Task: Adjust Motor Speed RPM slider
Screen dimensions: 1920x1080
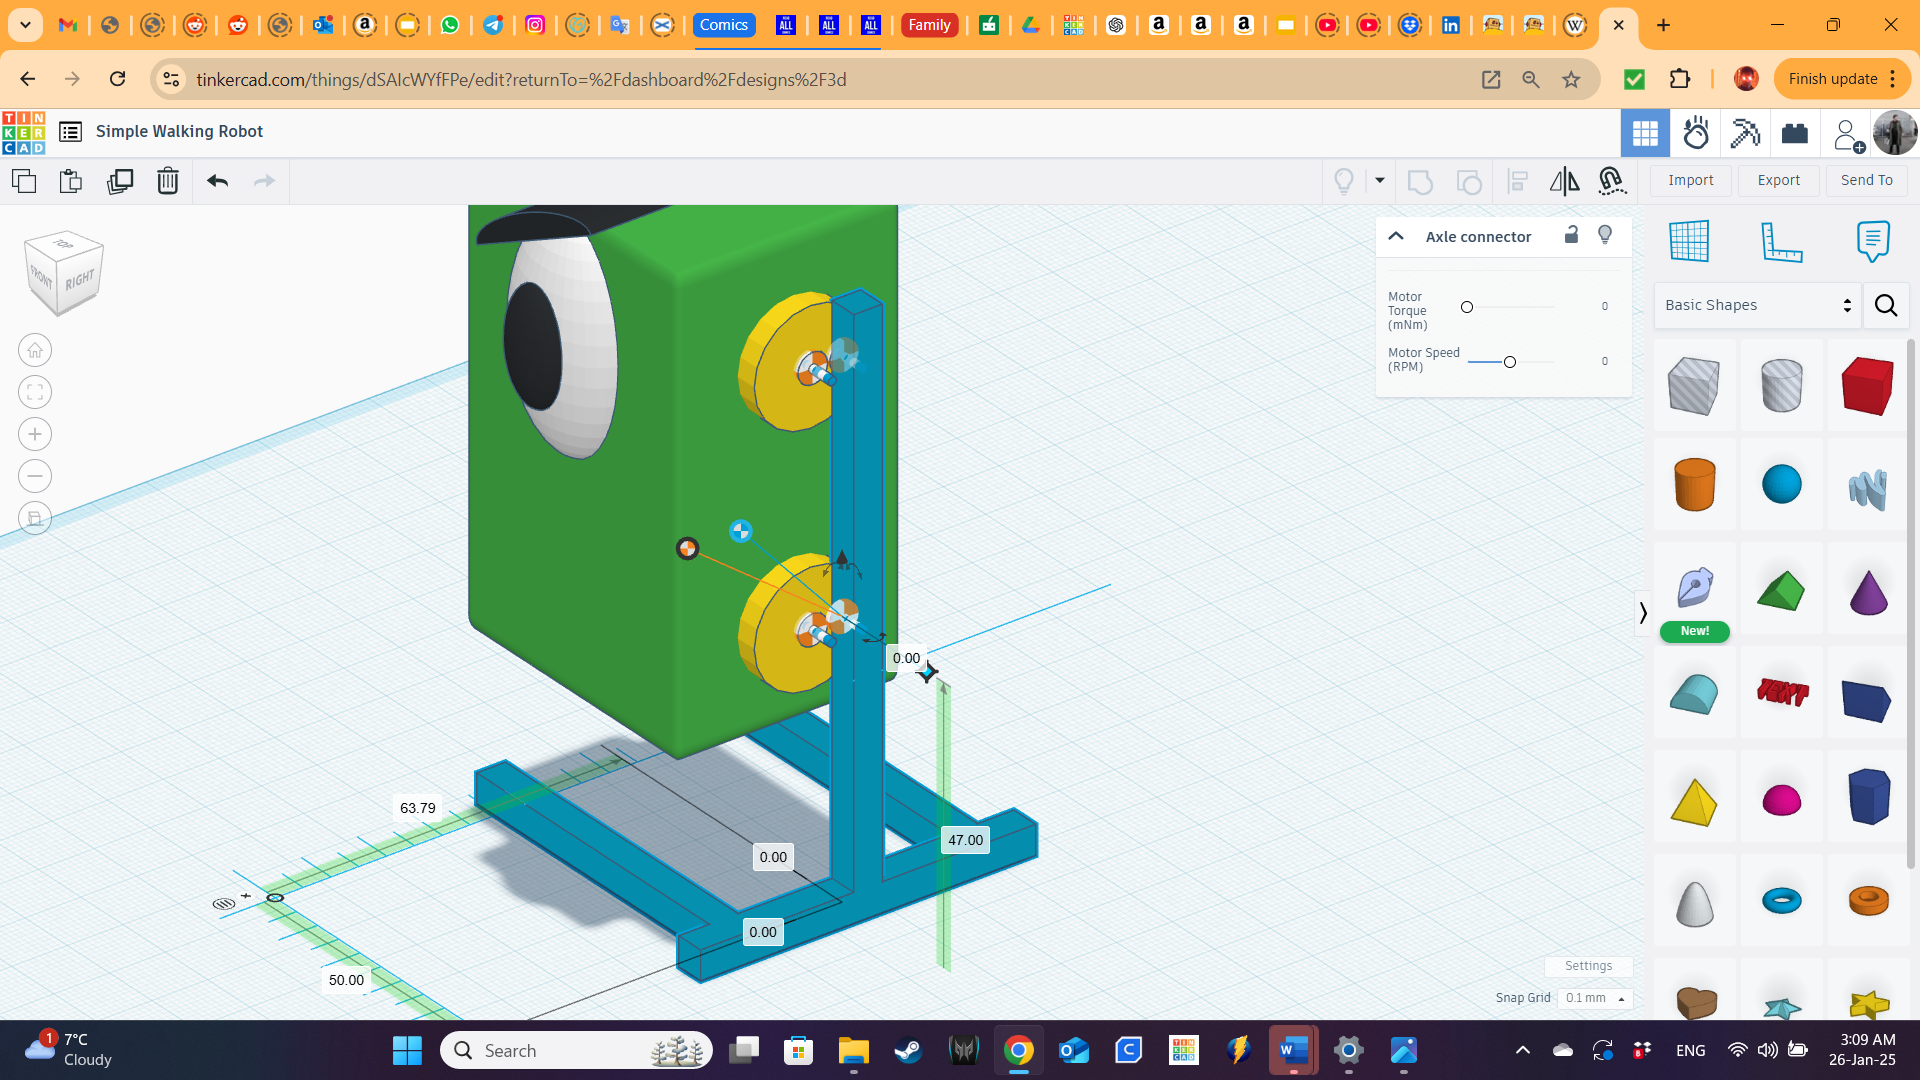Action: pyautogui.click(x=1509, y=360)
